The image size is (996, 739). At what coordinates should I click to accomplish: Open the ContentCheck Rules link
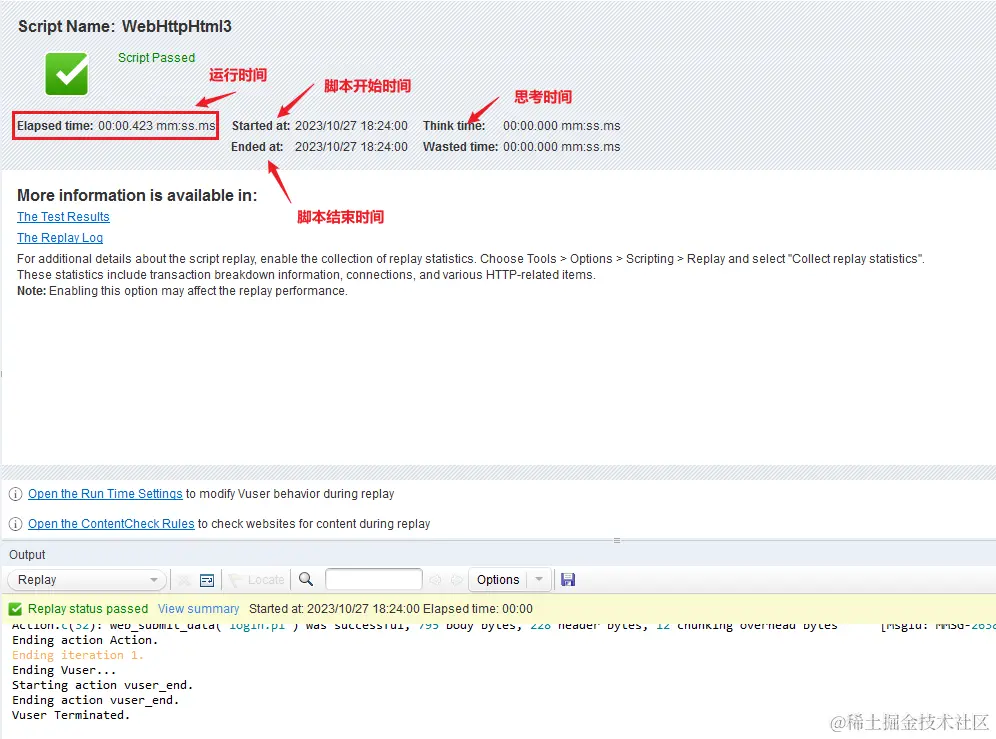click(x=111, y=524)
